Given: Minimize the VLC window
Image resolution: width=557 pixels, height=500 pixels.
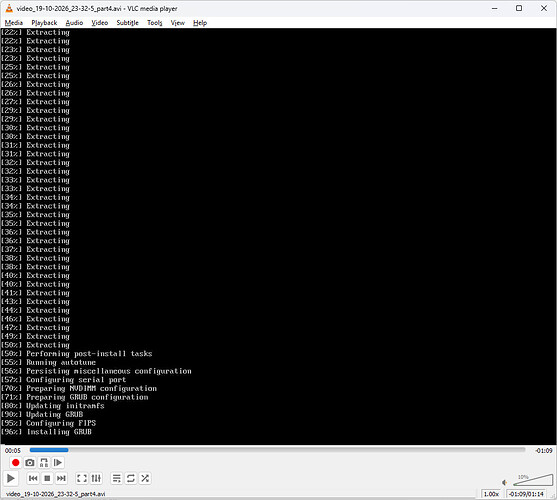Looking at the screenshot, I should 494,8.
